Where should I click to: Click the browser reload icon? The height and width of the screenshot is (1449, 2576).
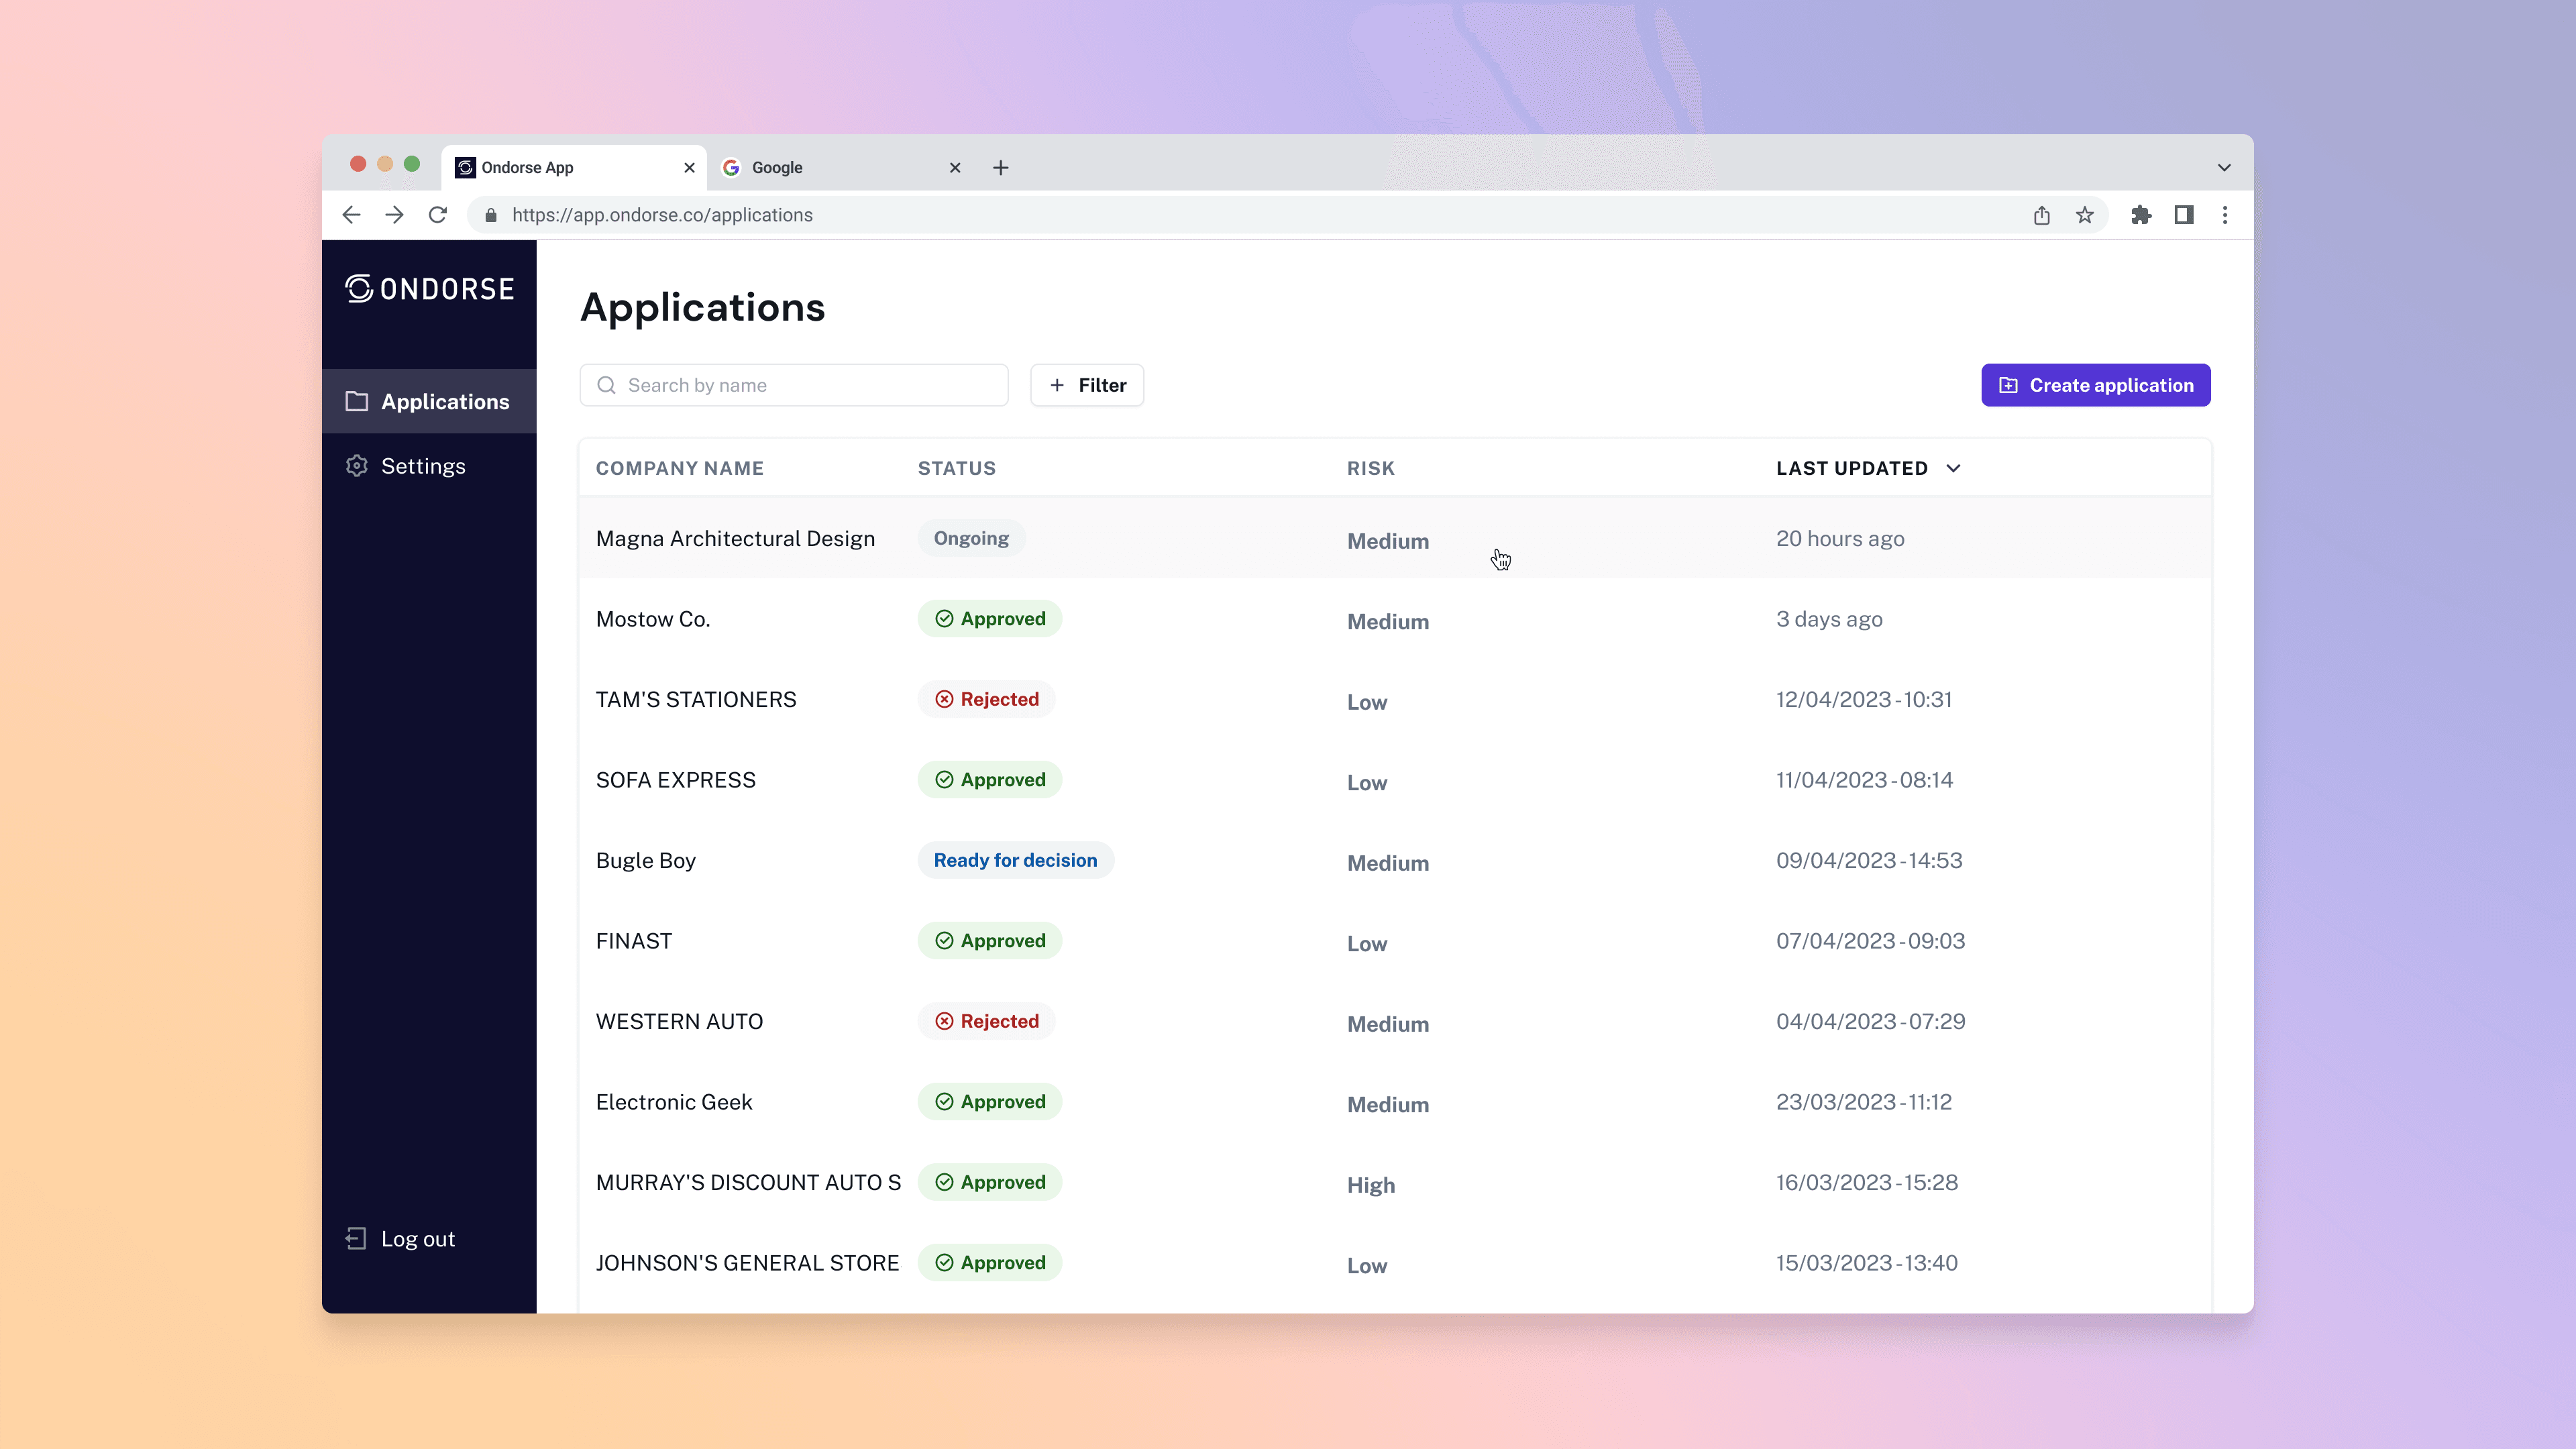438,215
